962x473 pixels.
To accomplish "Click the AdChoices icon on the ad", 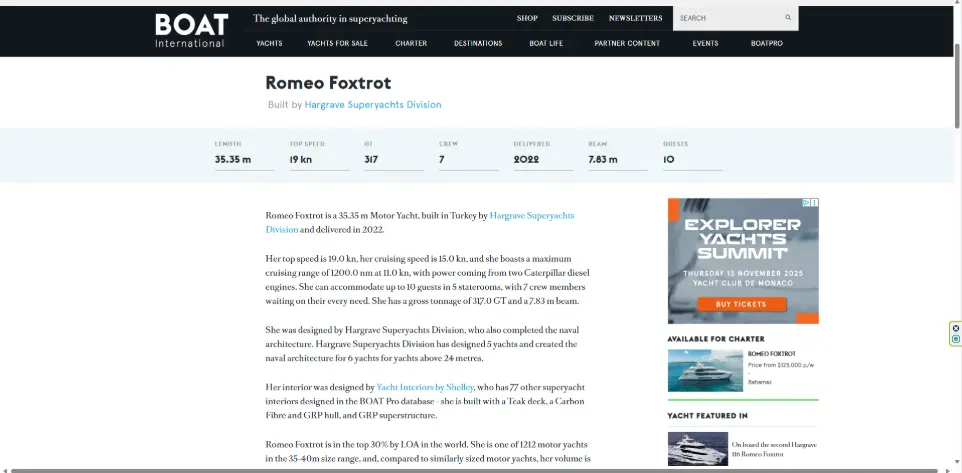I will point(806,203).
